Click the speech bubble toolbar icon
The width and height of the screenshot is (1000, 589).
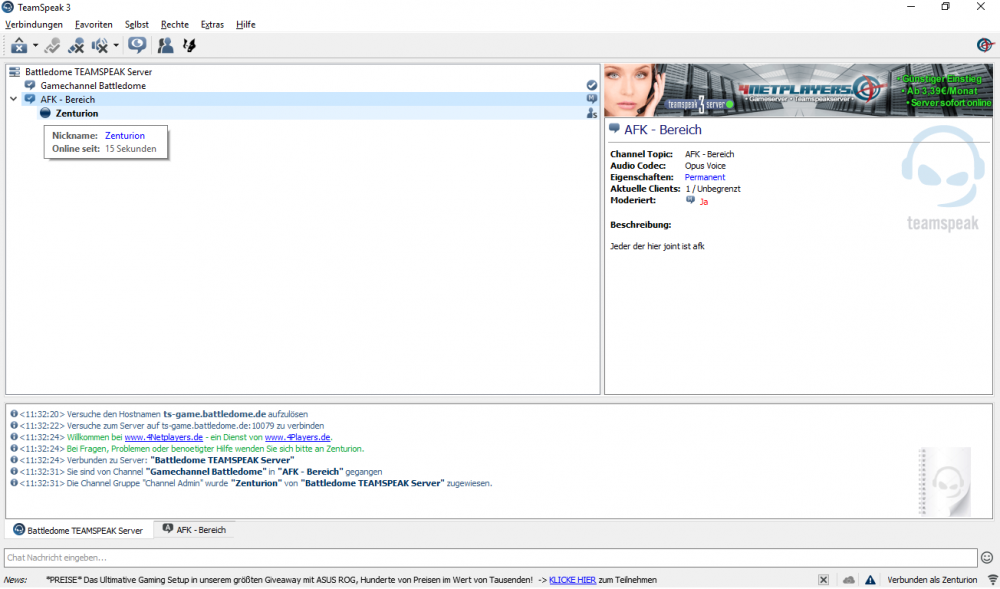click(x=136, y=45)
